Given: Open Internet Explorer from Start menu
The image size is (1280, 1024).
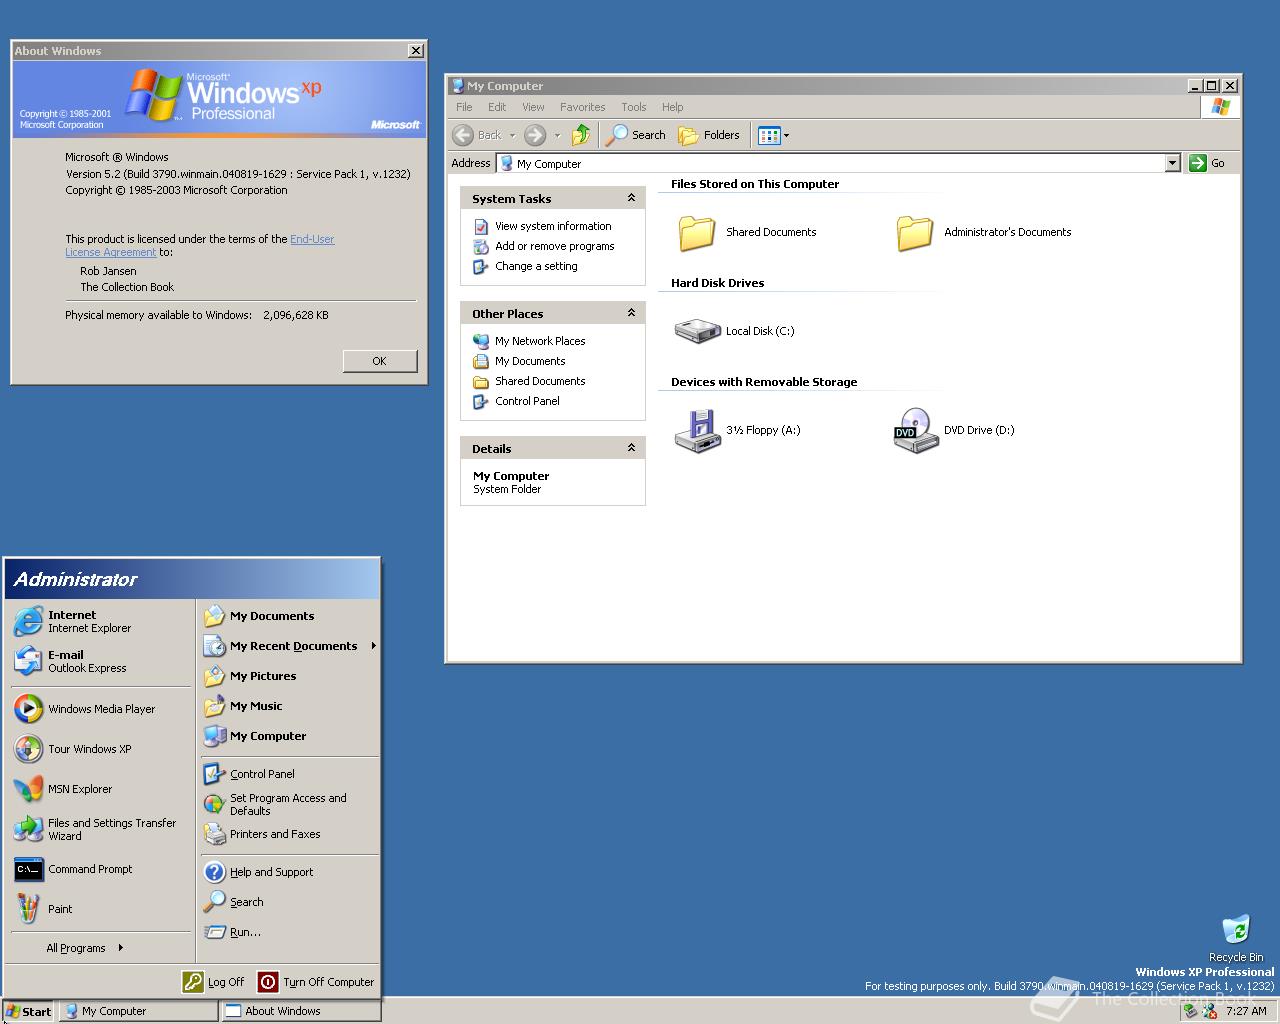Looking at the screenshot, I should click(100, 621).
